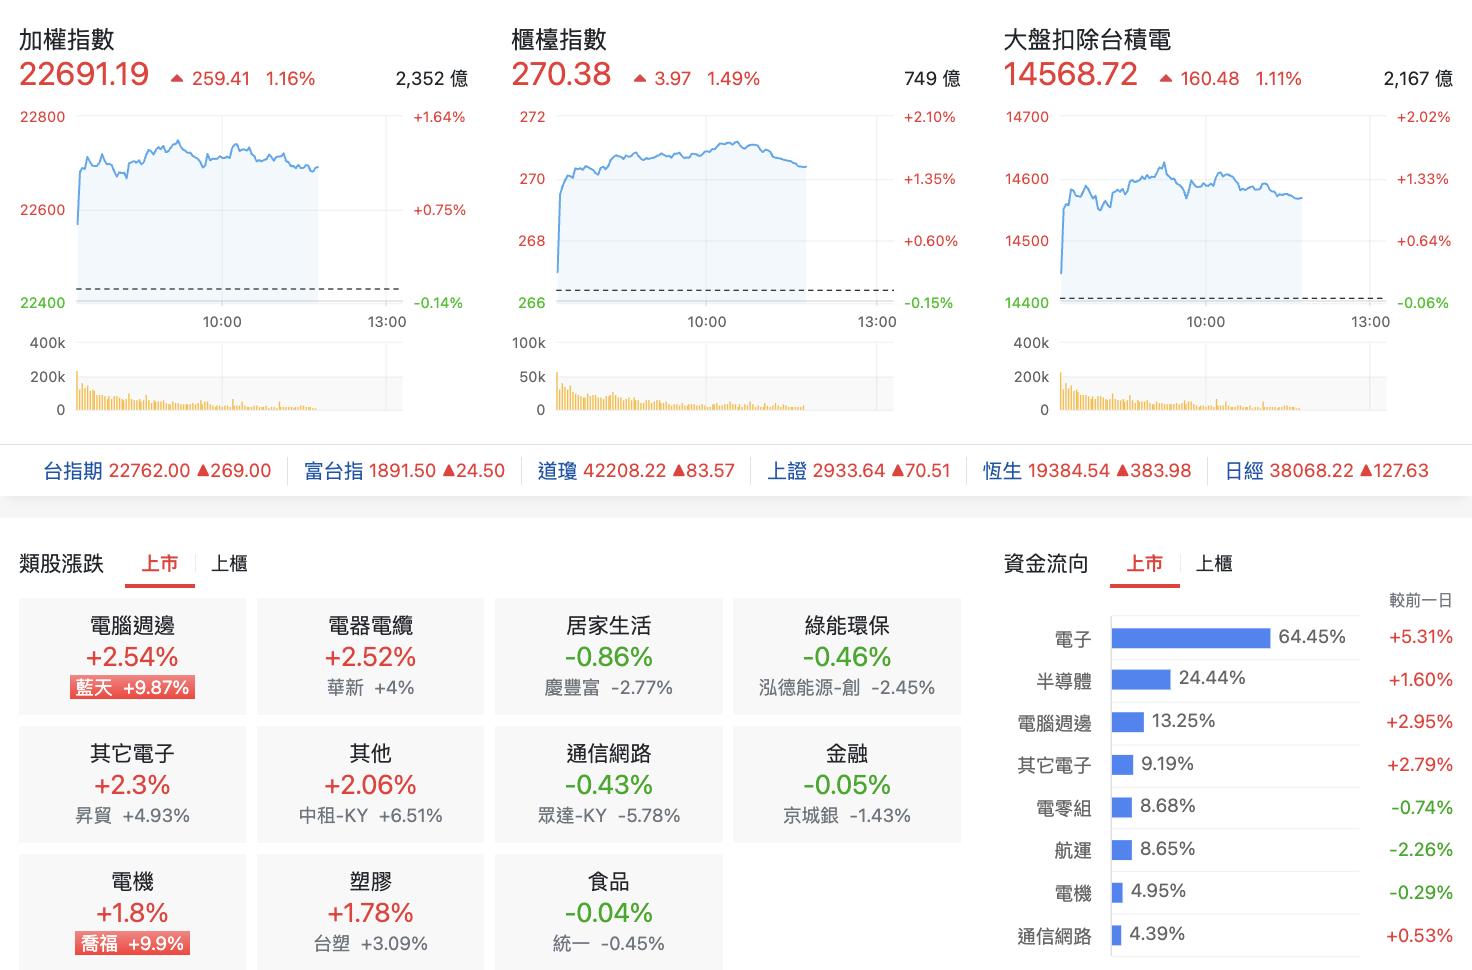Open the 加權指數 index title
This screenshot has height=970, width=1472.
pyautogui.click(x=67, y=40)
